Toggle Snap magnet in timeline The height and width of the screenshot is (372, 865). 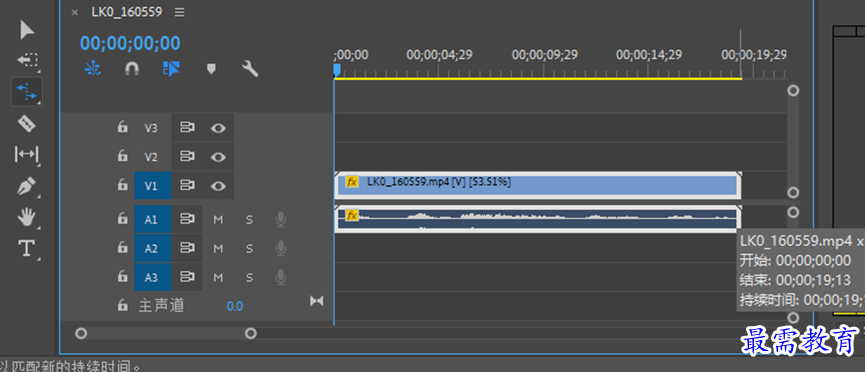131,69
